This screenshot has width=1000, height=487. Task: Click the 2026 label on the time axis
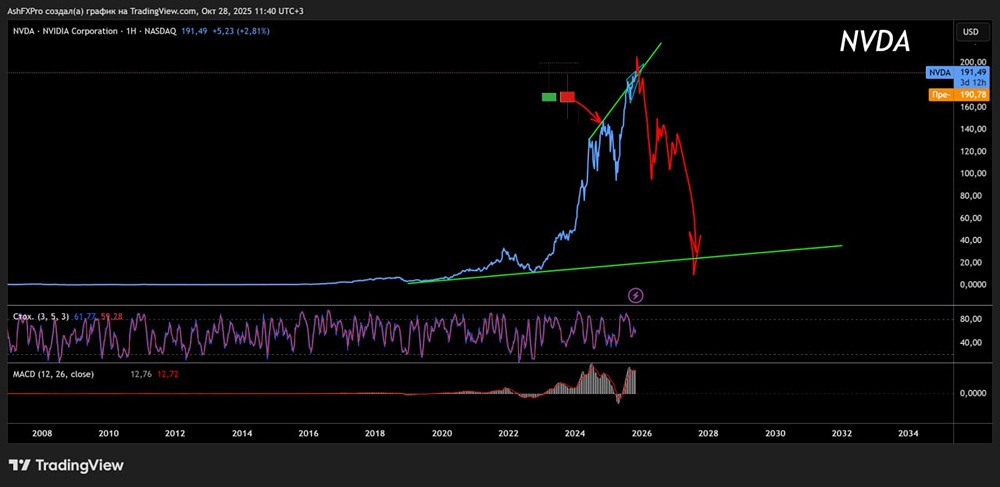pos(642,433)
